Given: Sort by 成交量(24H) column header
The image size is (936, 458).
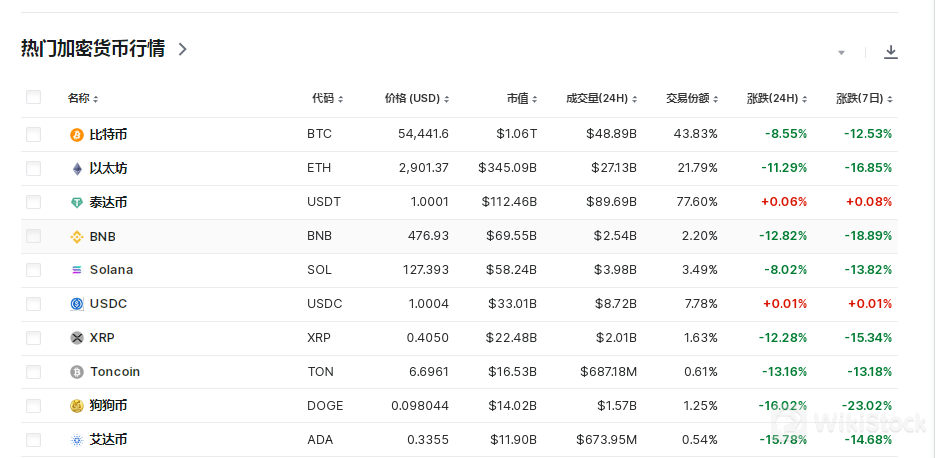Looking at the screenshot, I should point(600,98).
